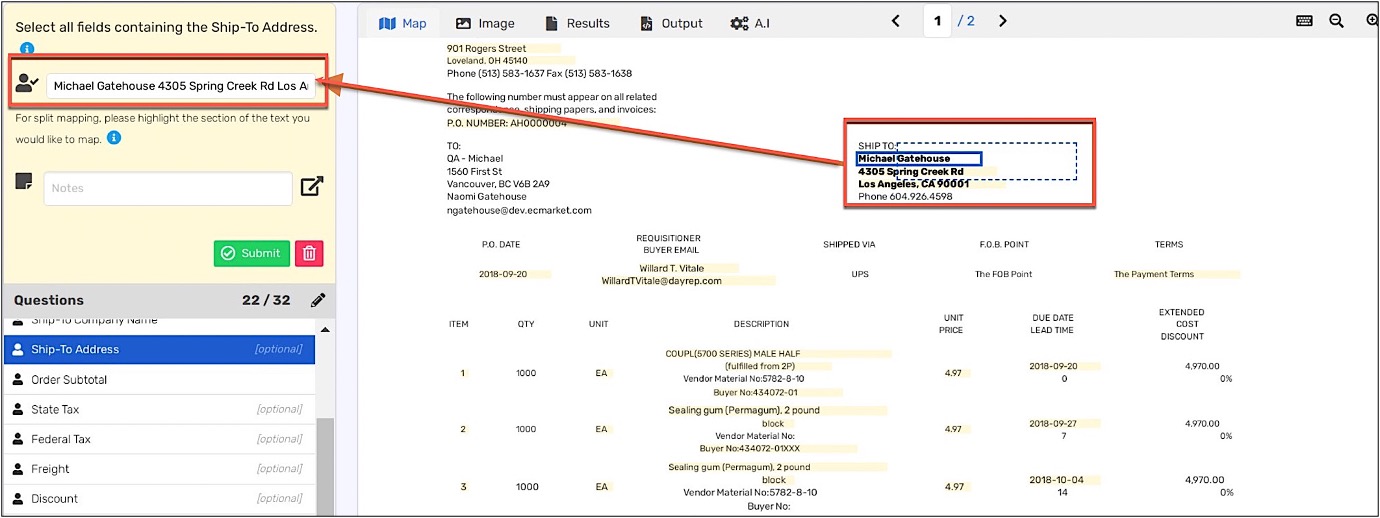
Task: Click info icon below the Ship-To instruction
Action: [x=27, y=49]
